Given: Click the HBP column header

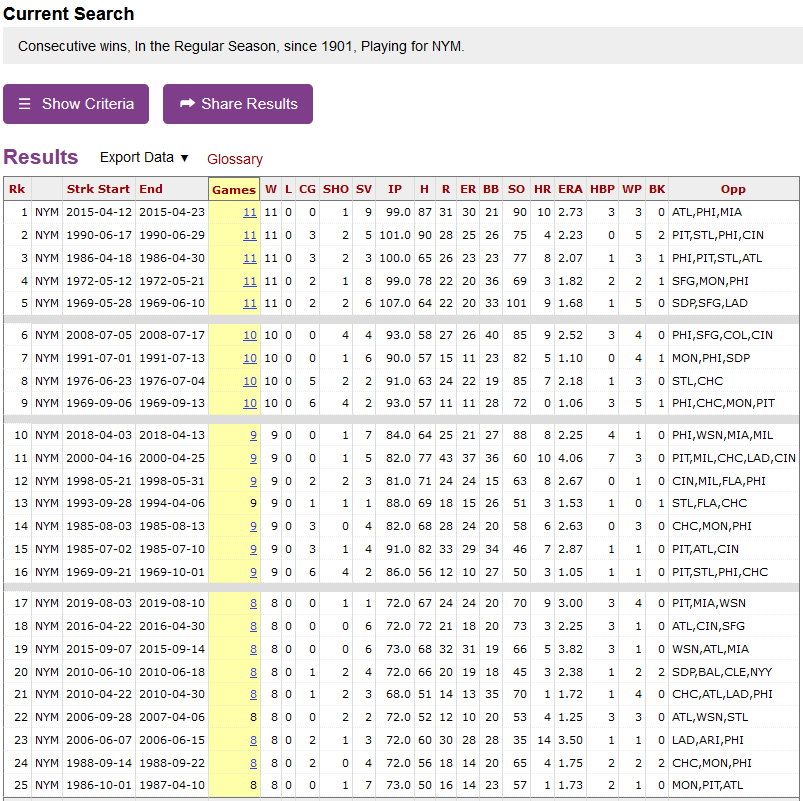Looking at the screenshot, I should [602, 189].
